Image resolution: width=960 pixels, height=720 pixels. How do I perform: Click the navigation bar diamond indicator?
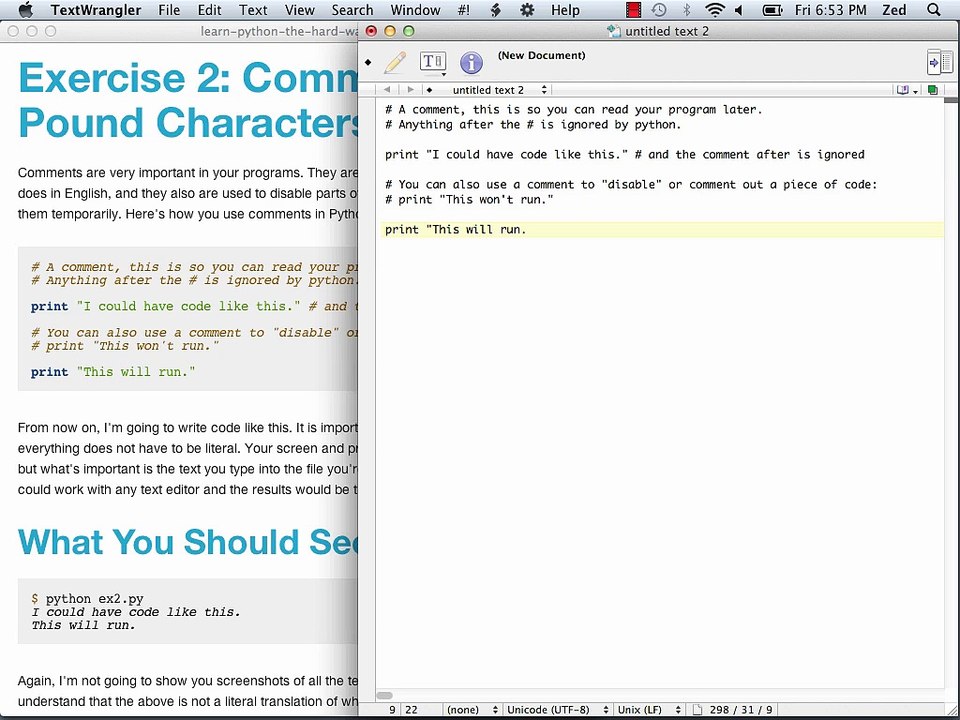429,90
